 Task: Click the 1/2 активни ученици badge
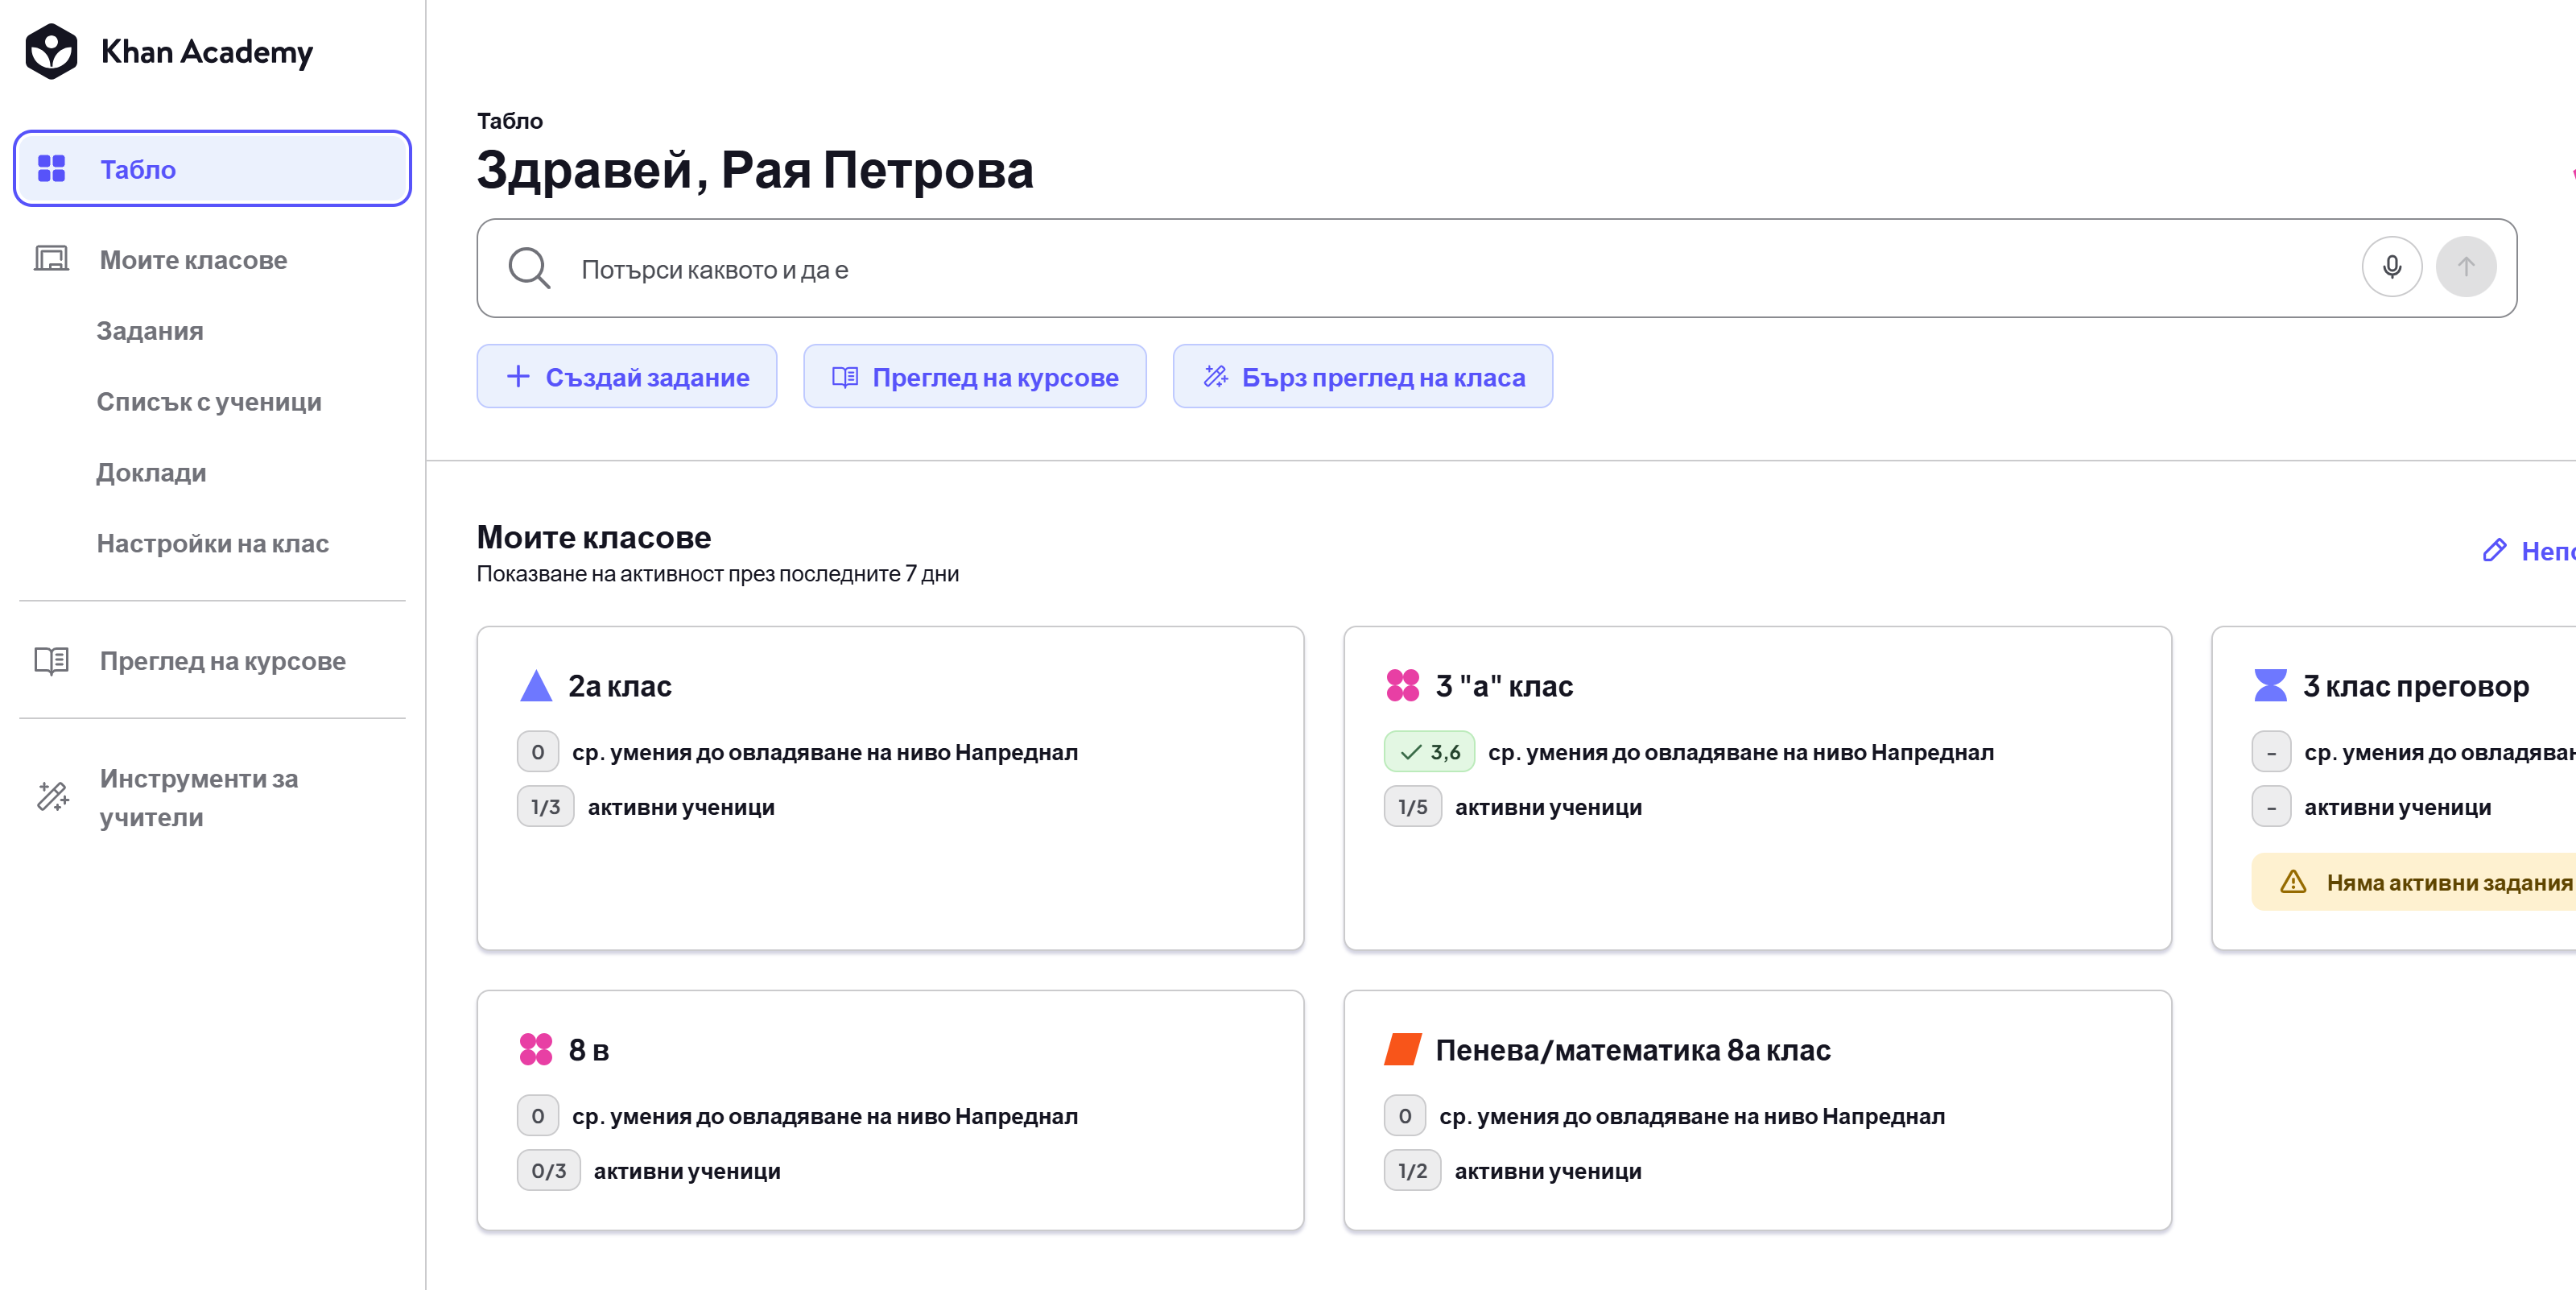click(x=1412, y=1171)
